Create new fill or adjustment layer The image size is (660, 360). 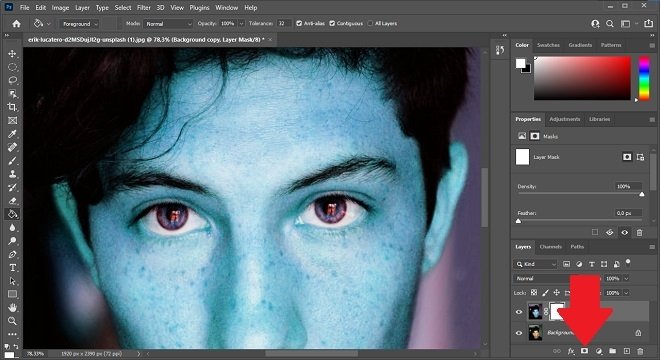(599, 351)
